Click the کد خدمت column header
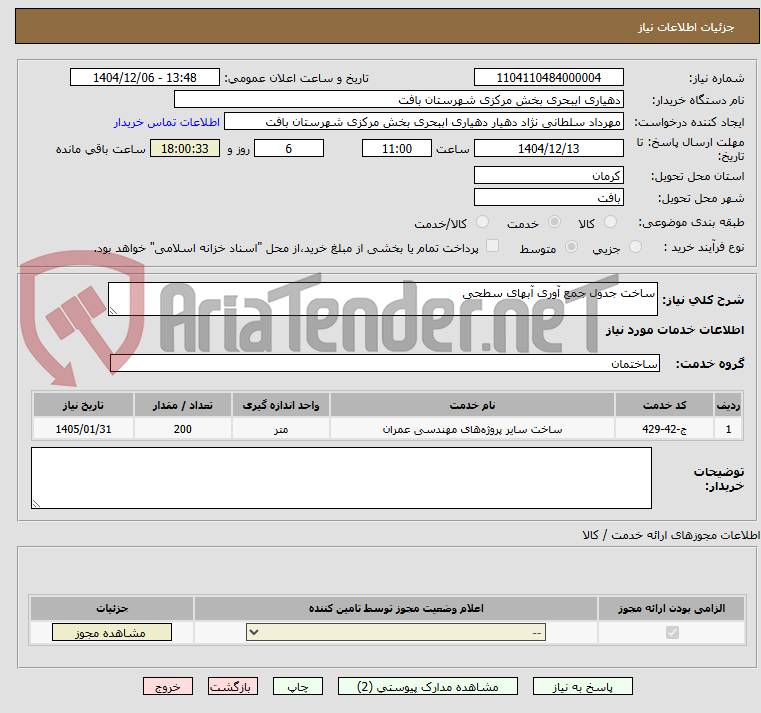The width and height of the screenshot is (761, 713). click(x=664, y=405)
